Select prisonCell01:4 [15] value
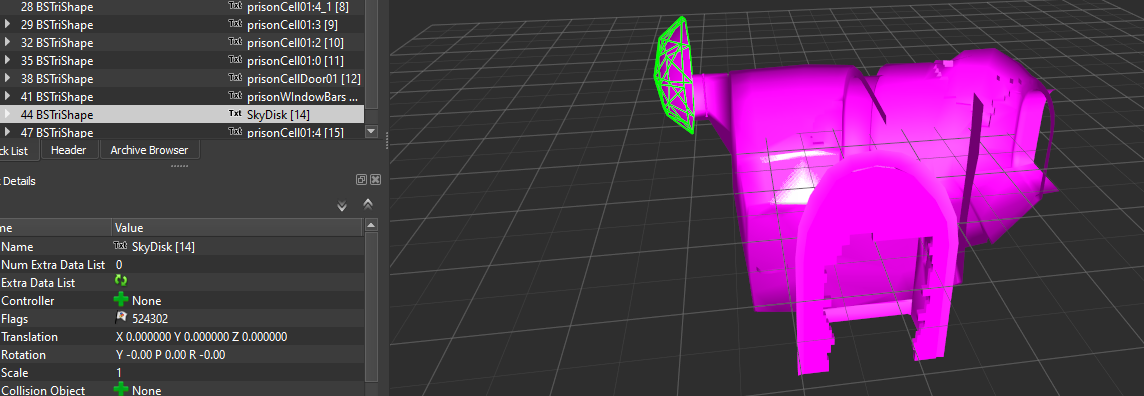This screenshot has width=1144, height=396. 295,132
